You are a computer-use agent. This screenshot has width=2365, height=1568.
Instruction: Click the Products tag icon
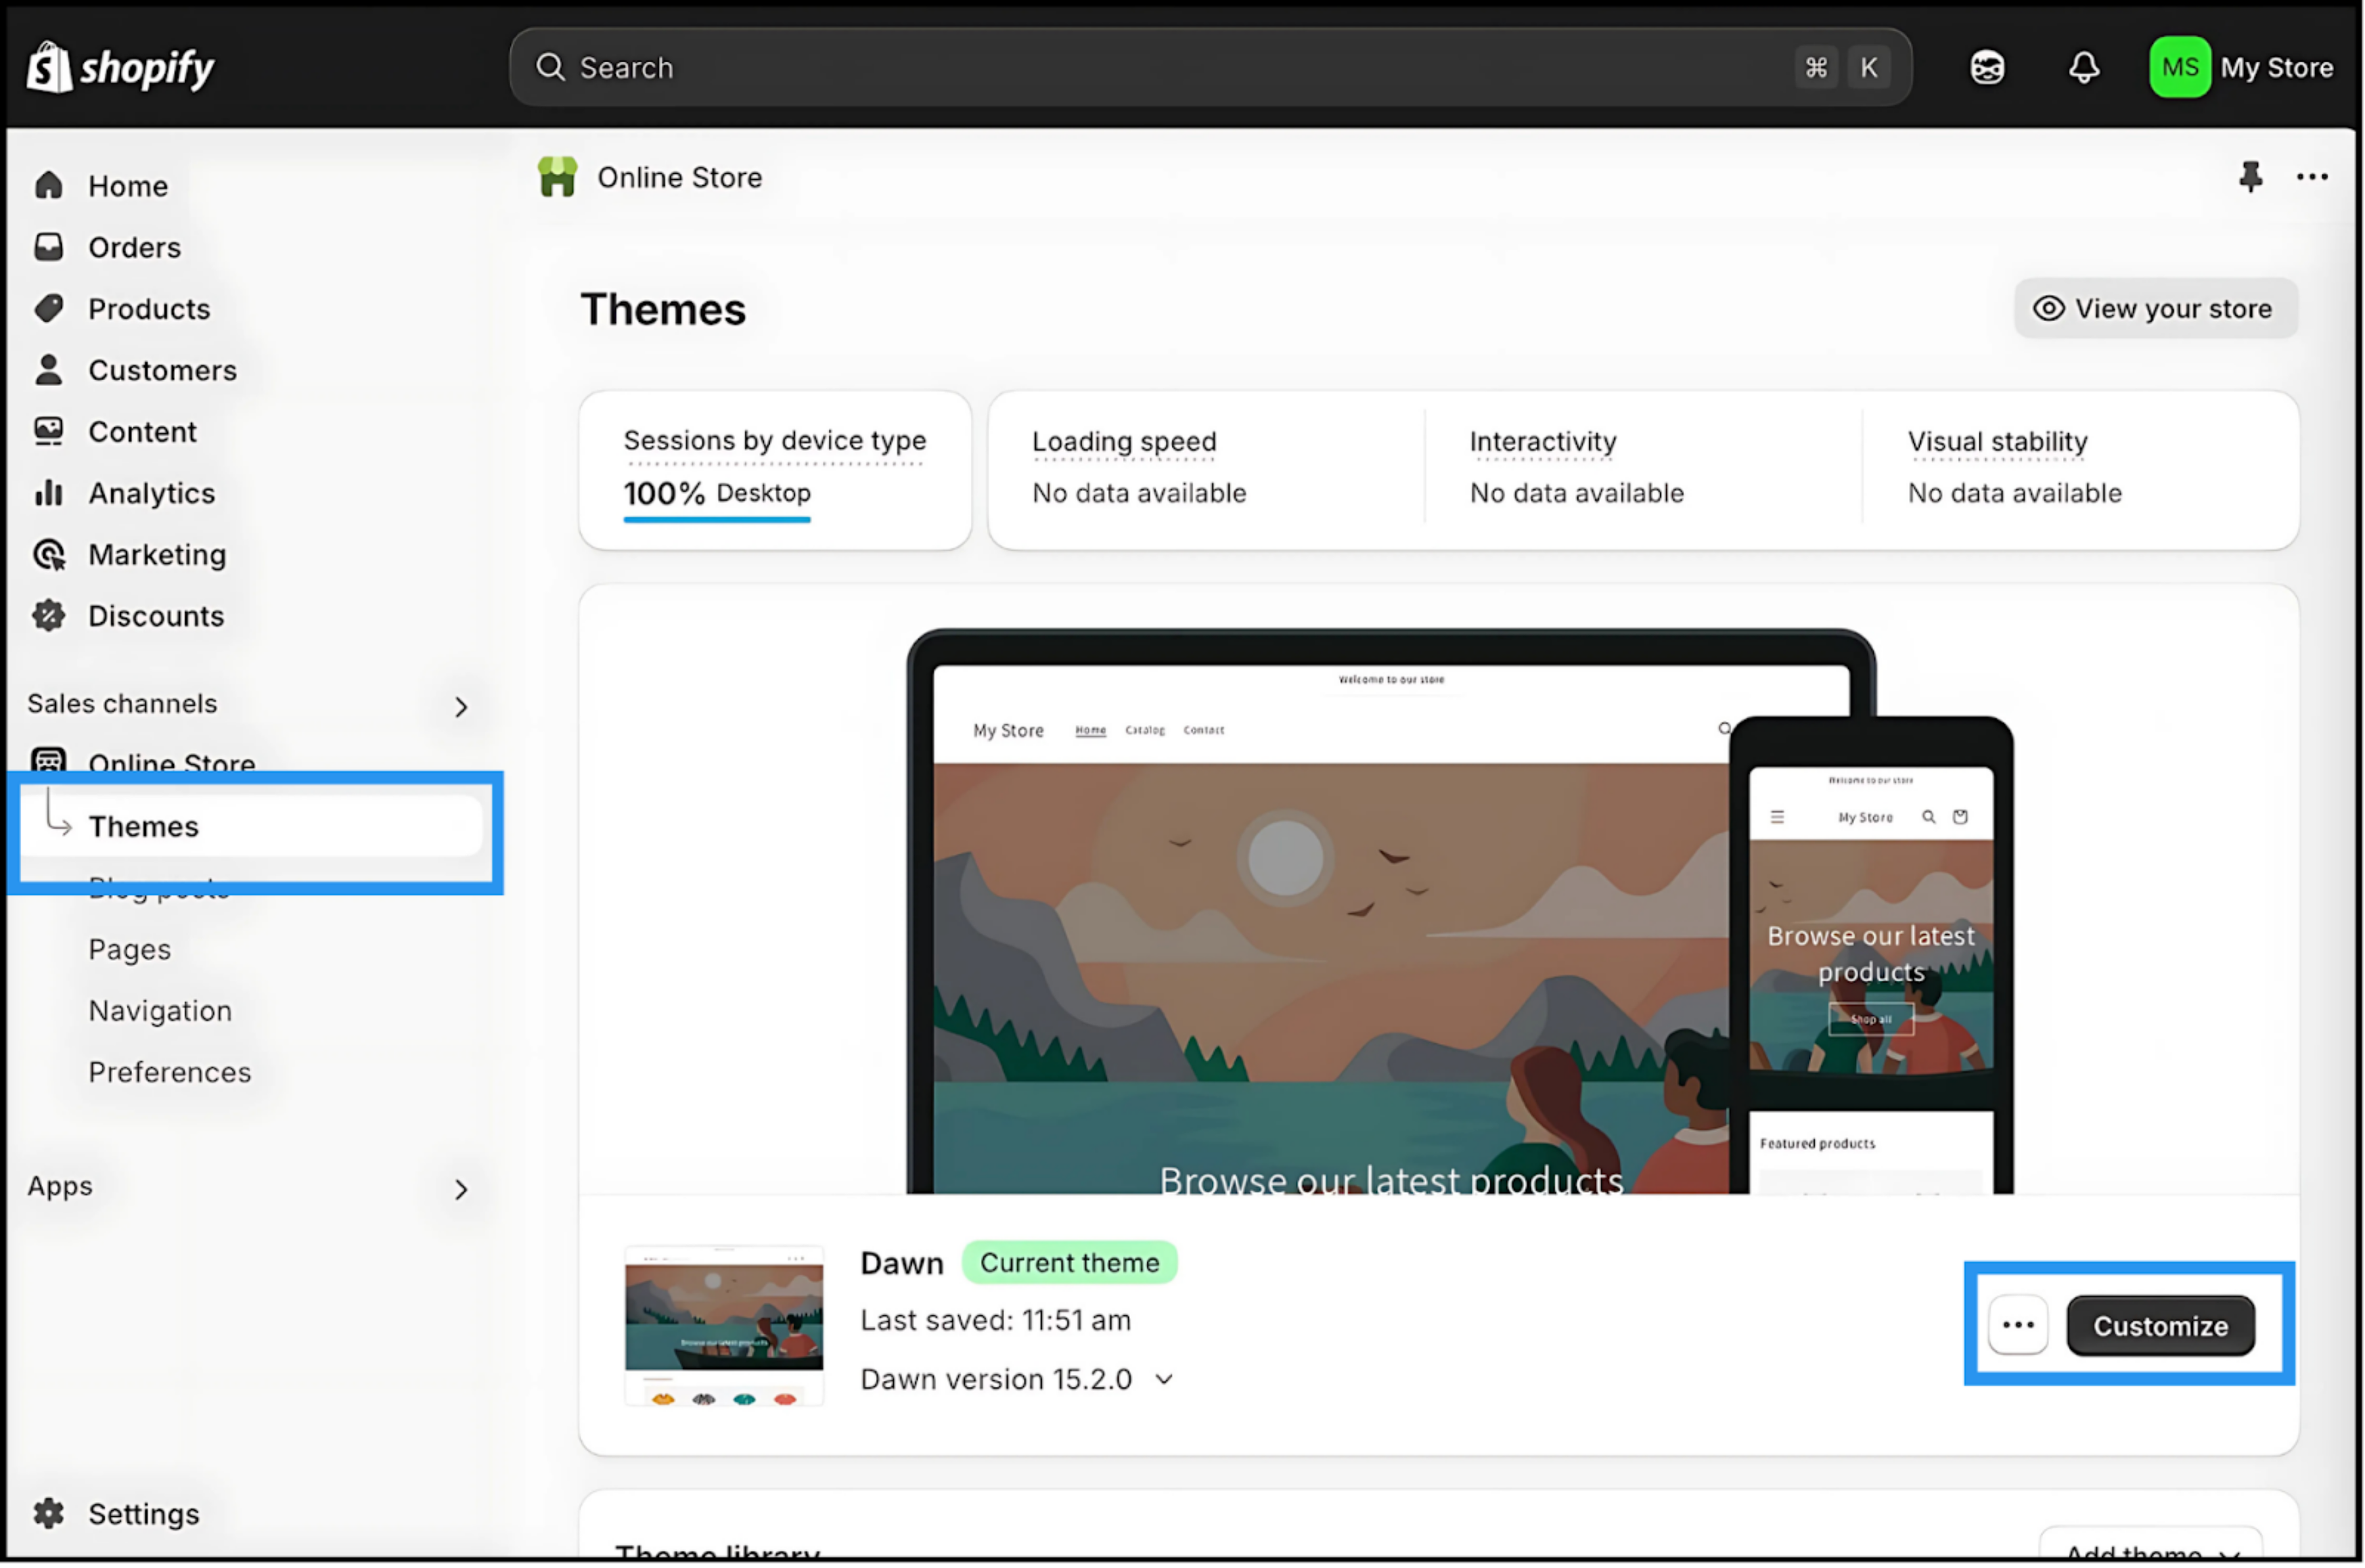[48, 308]
